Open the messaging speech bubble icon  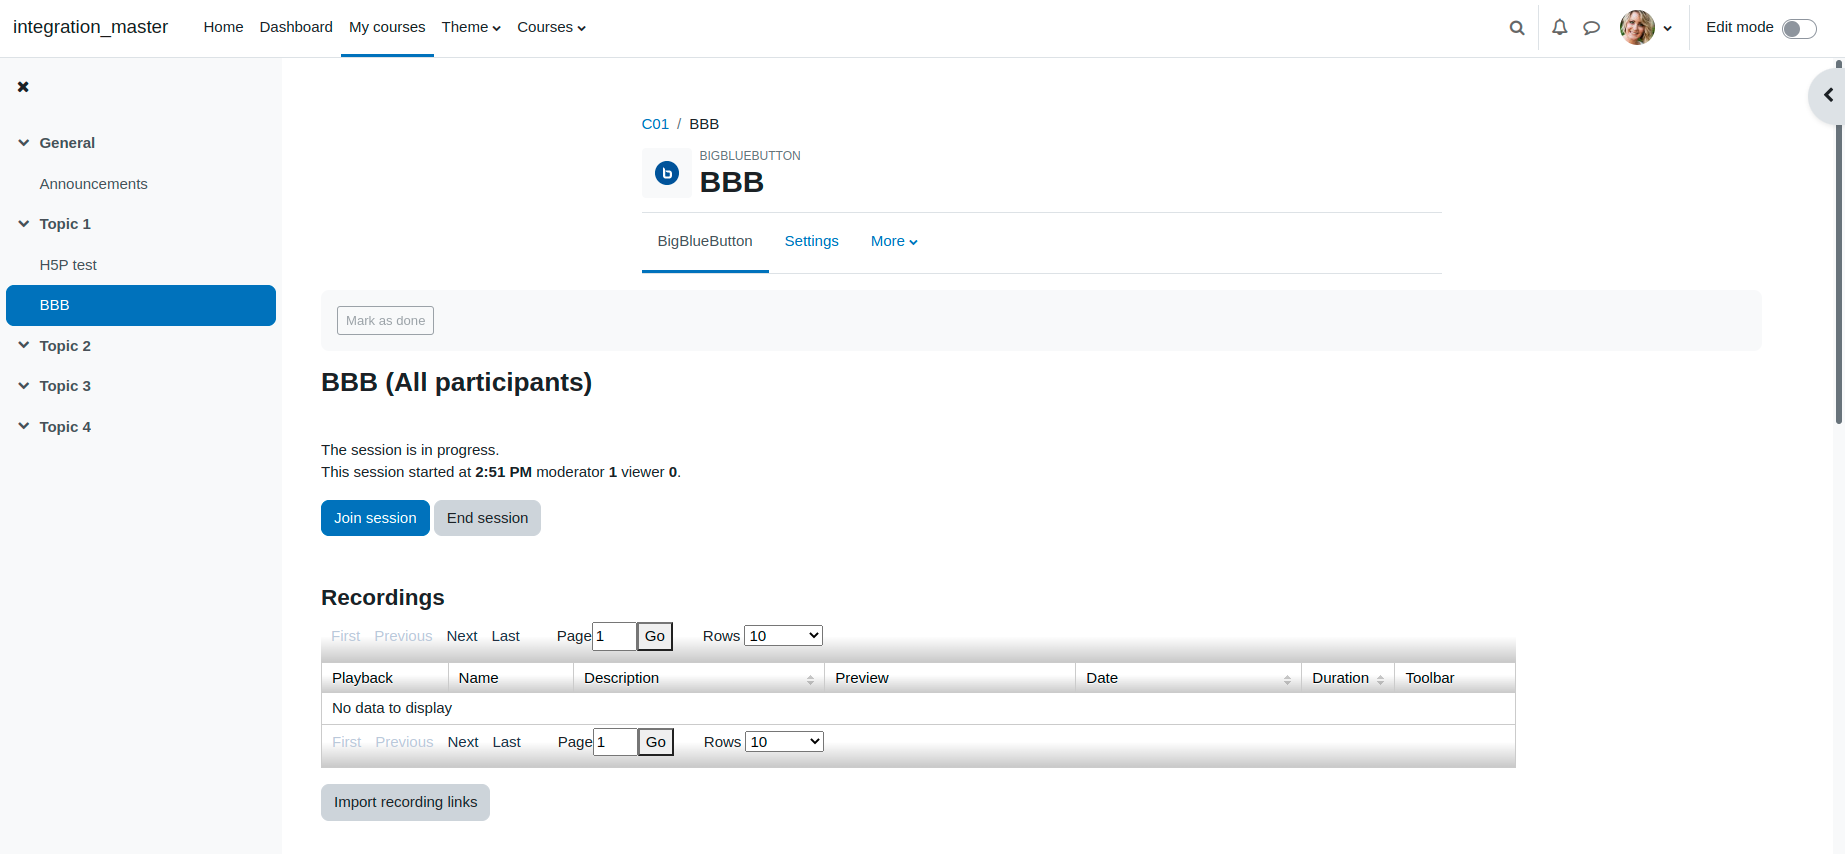[x=1591, y=28]
